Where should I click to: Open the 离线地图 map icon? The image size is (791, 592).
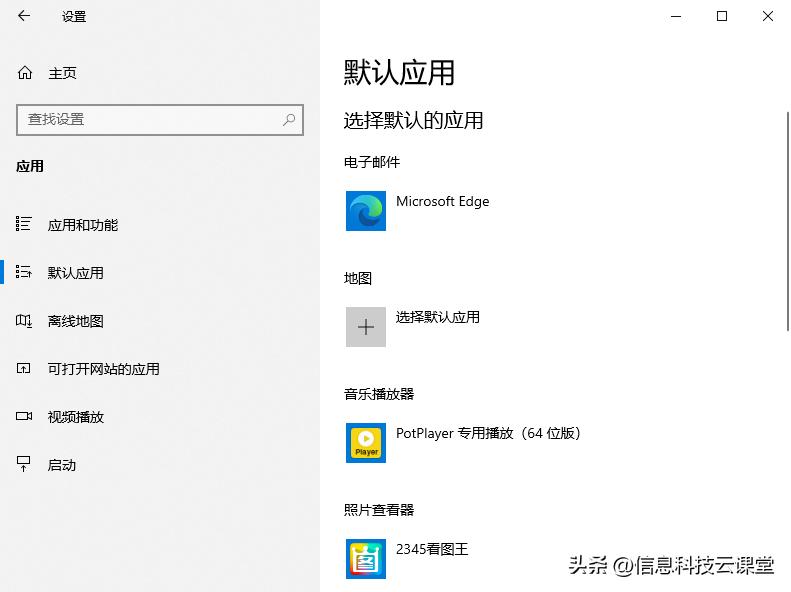[24, 321]
